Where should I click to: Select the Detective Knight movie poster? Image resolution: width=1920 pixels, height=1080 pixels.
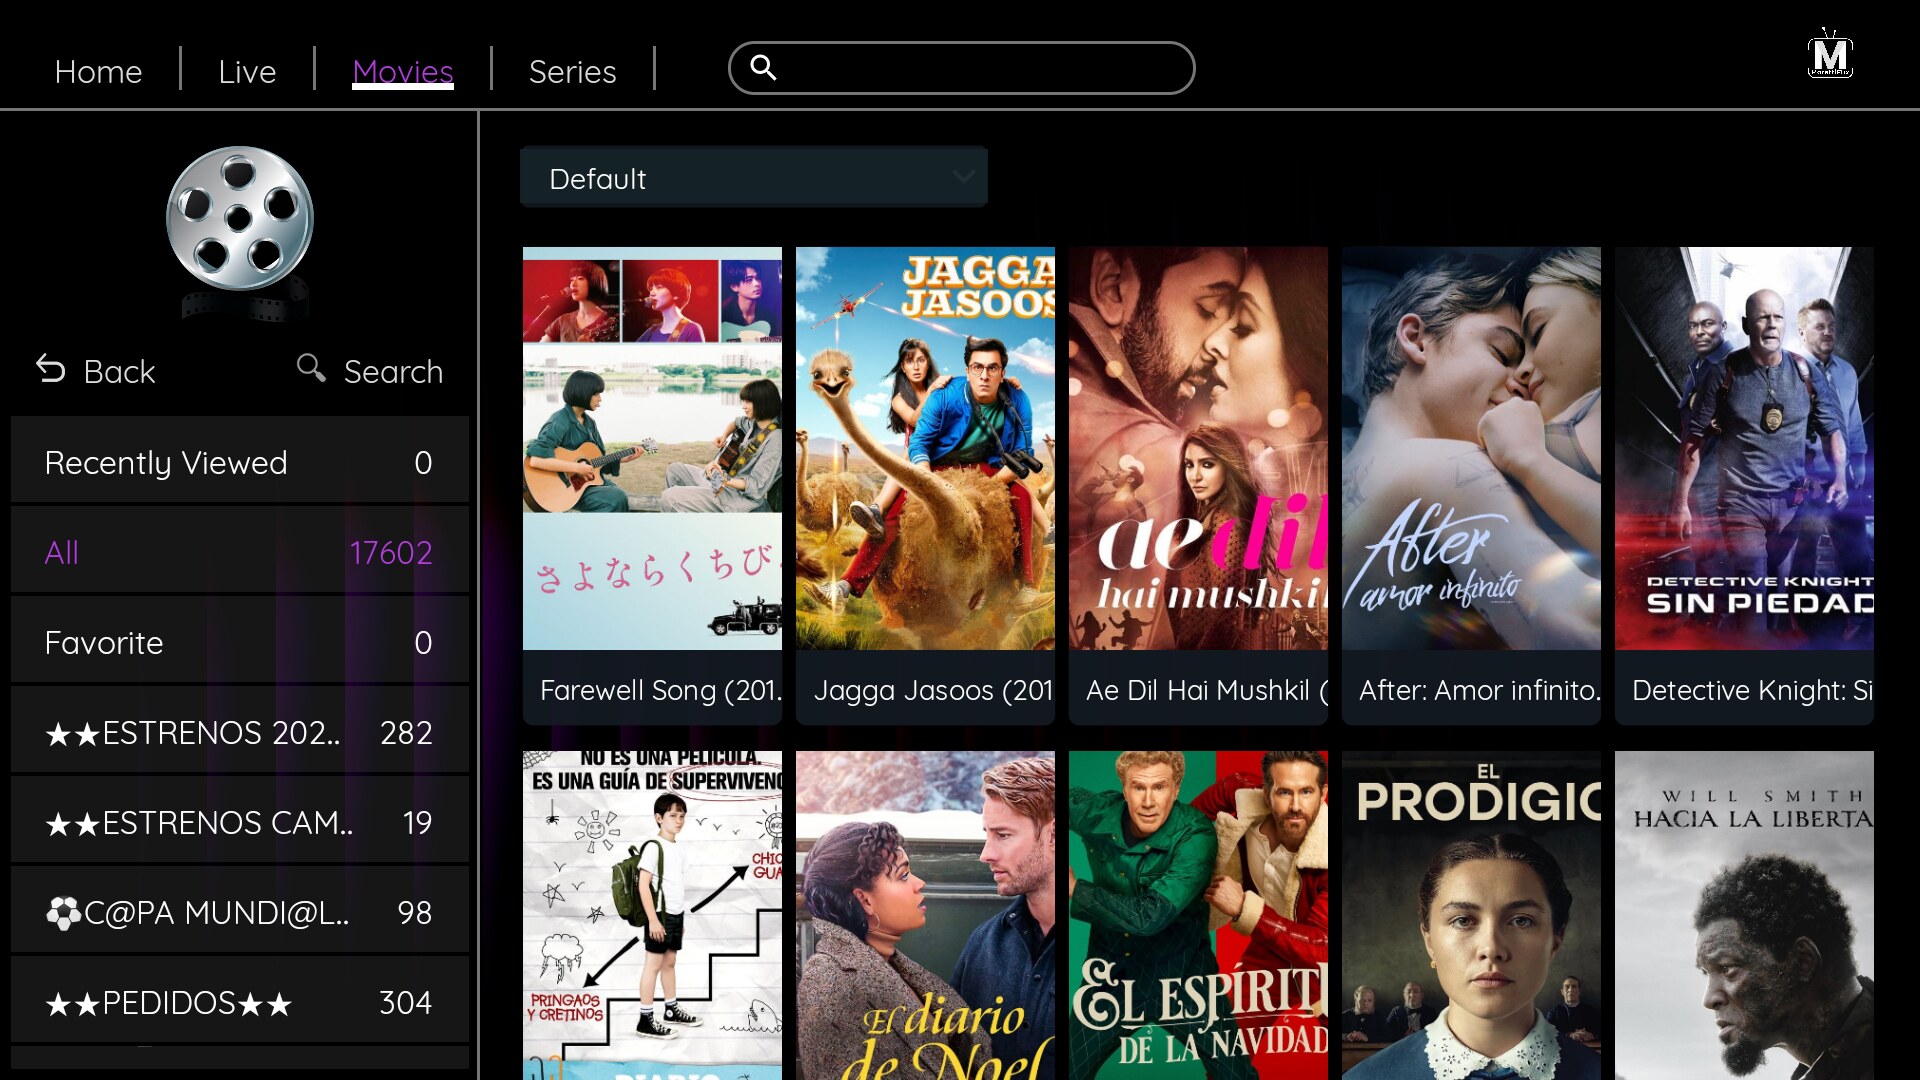(1744, 485)
